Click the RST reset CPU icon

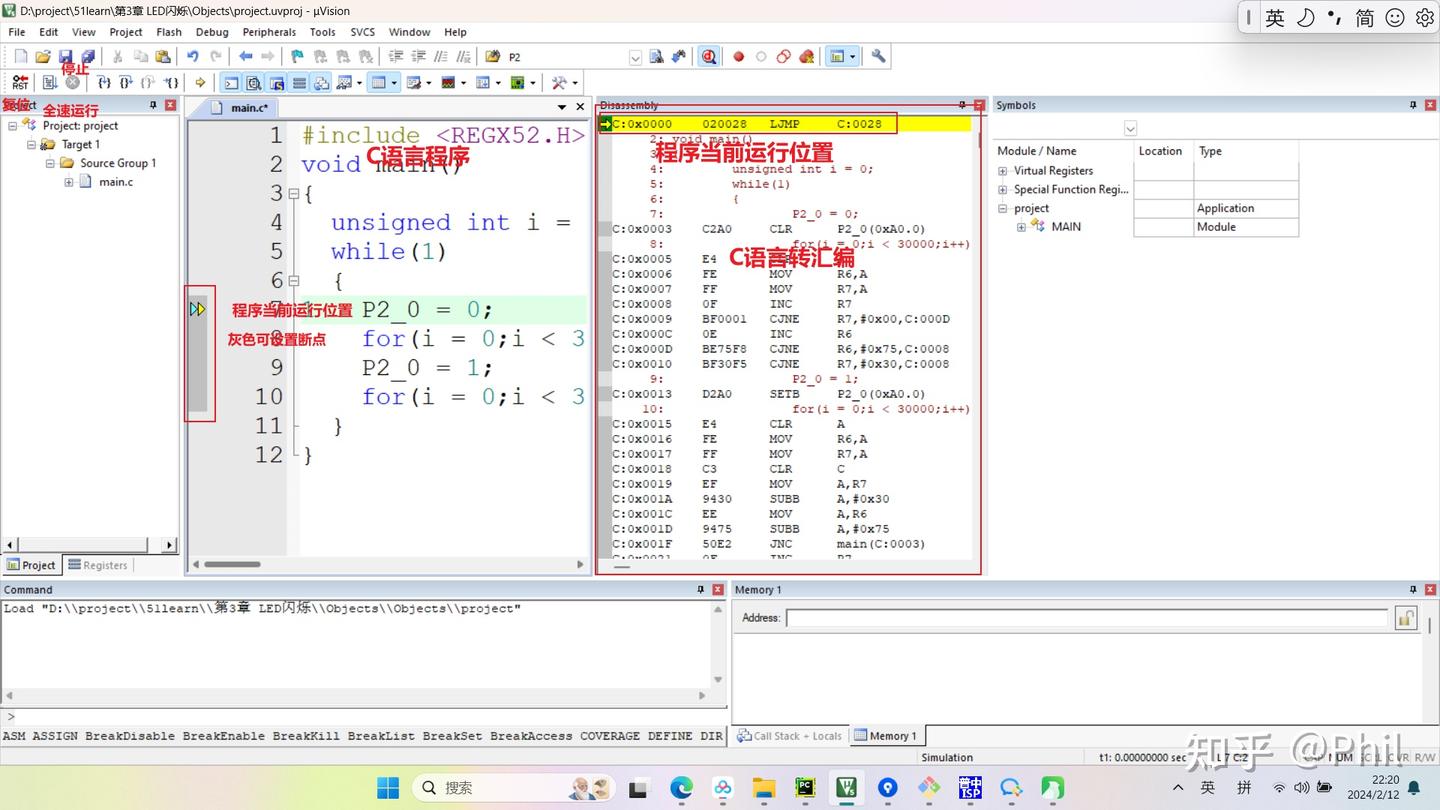pos(20,83)
